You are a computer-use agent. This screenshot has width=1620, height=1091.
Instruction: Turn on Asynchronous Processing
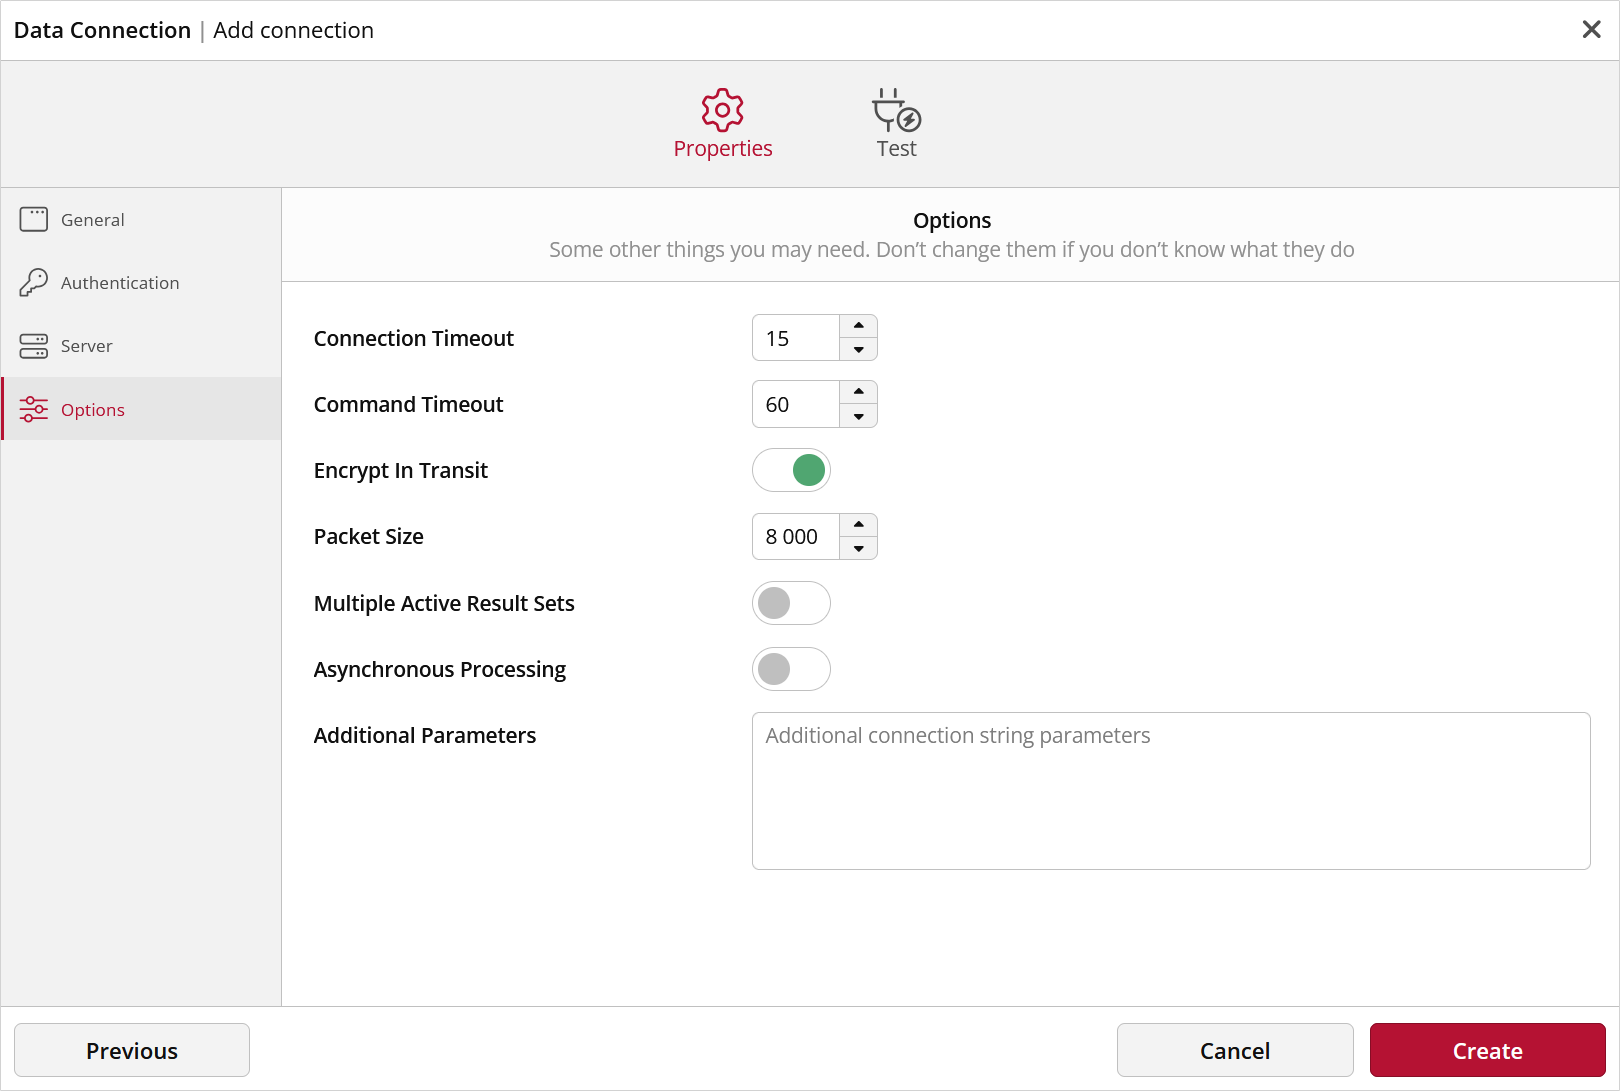click(x=791, y=669)
